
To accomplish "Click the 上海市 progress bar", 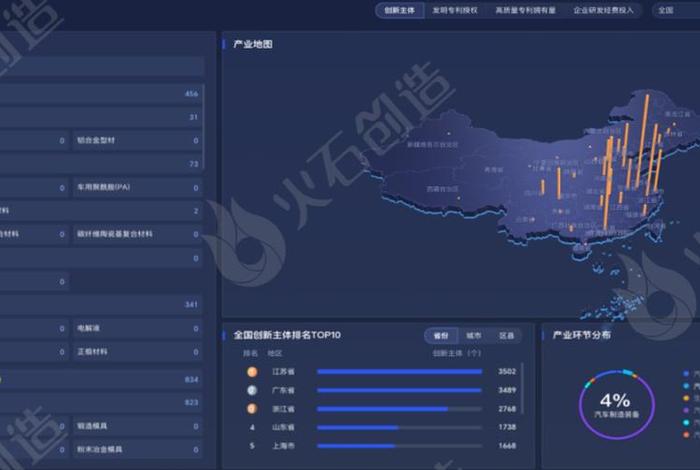I will [400, 446].
